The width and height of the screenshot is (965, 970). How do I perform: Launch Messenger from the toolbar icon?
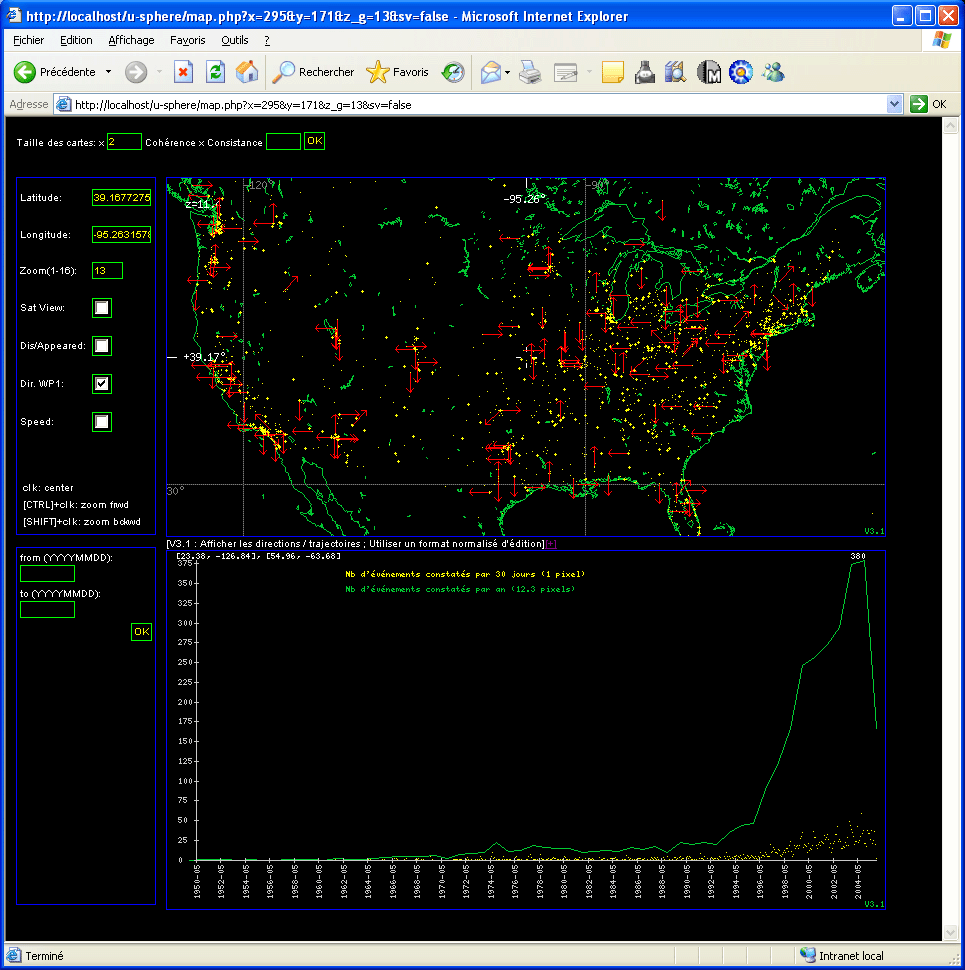[771, 72]
